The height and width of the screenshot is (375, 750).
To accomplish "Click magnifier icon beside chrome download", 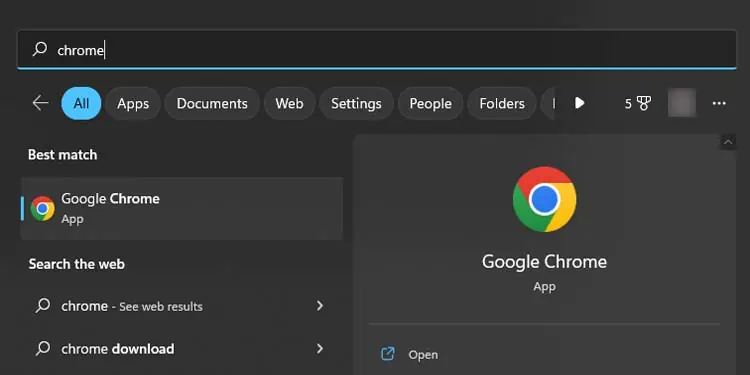I will [x=43, y=349].
